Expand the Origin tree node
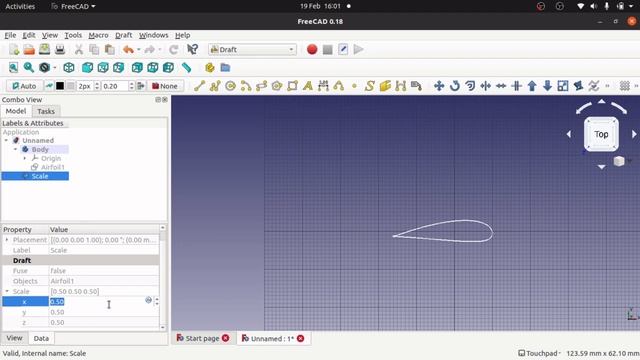This screenshot has height=360, width=640. pyautogui.click(x=25, y=158)
